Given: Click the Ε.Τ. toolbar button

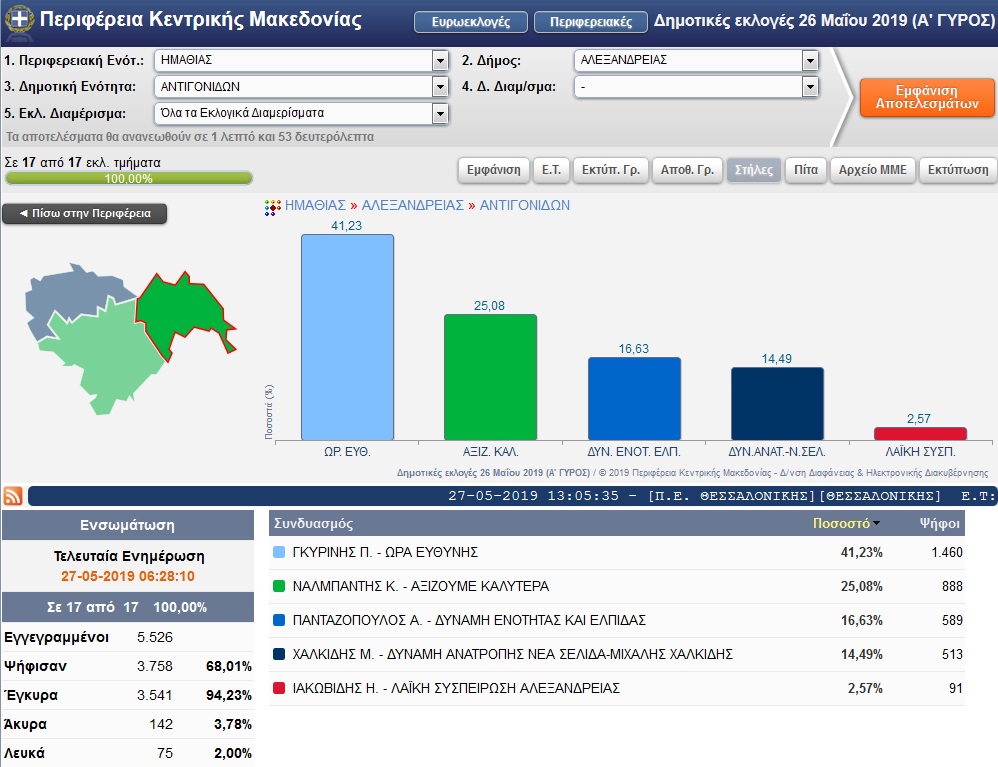Looking at the screenshot, I should coord(551,170).
